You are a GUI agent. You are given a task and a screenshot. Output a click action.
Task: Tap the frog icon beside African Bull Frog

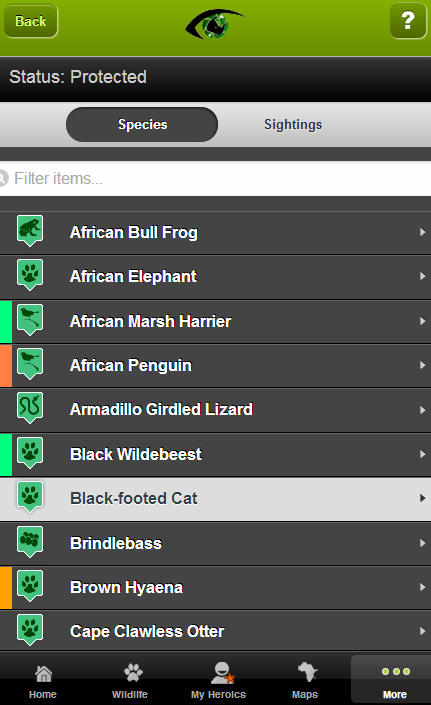click(x=30, y=230)
